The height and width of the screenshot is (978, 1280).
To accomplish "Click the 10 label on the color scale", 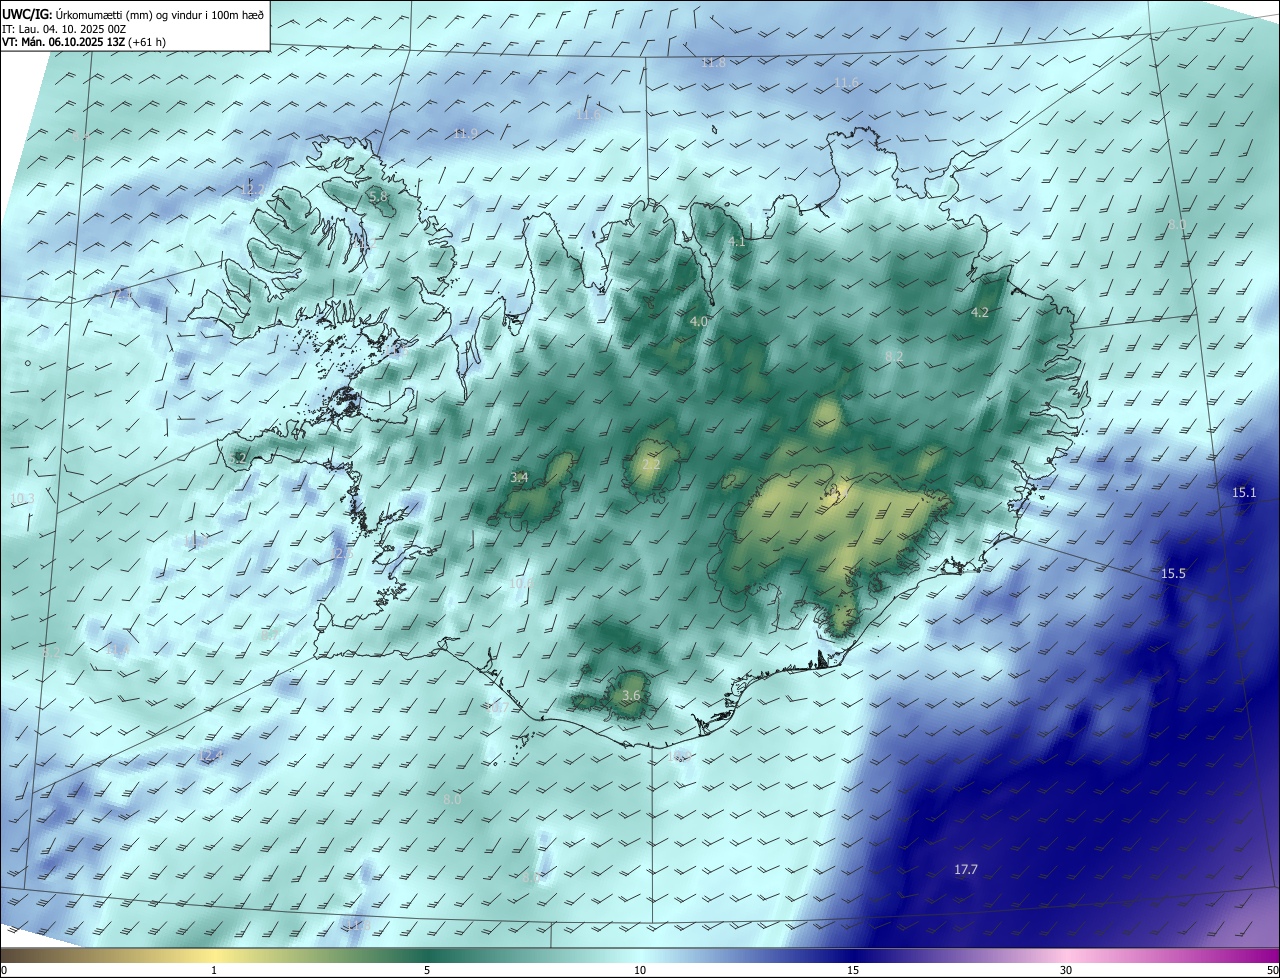I will pos(640,970).
